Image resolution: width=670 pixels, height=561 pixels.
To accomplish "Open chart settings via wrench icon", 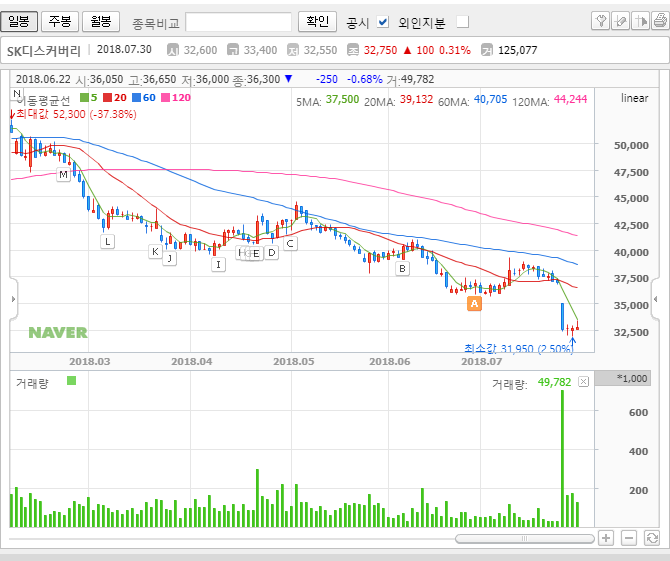I will (x=600, y=21).
